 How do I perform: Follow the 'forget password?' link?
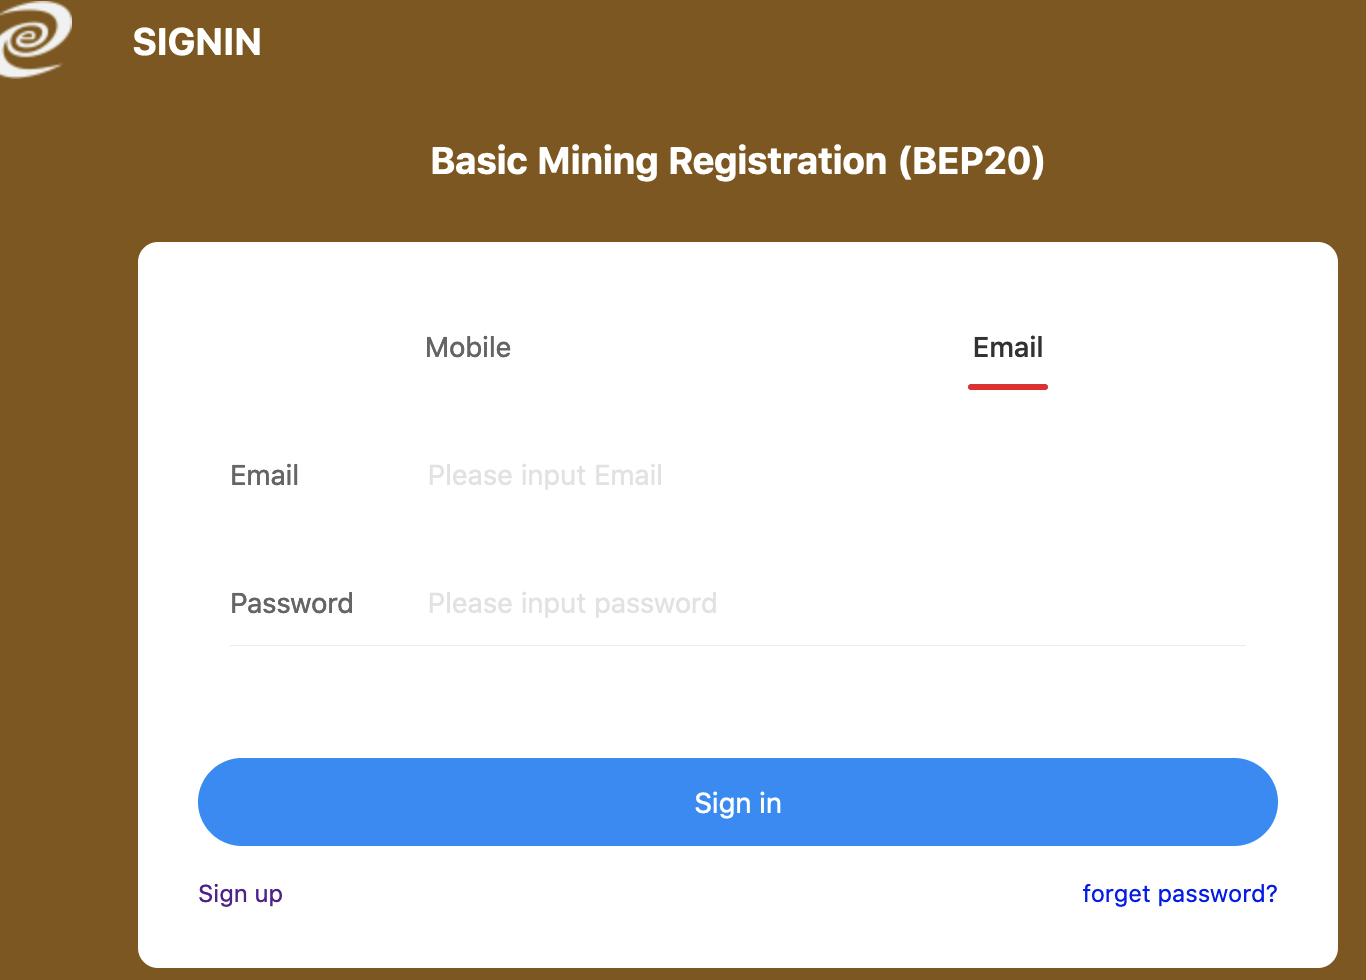(1180, 893)
